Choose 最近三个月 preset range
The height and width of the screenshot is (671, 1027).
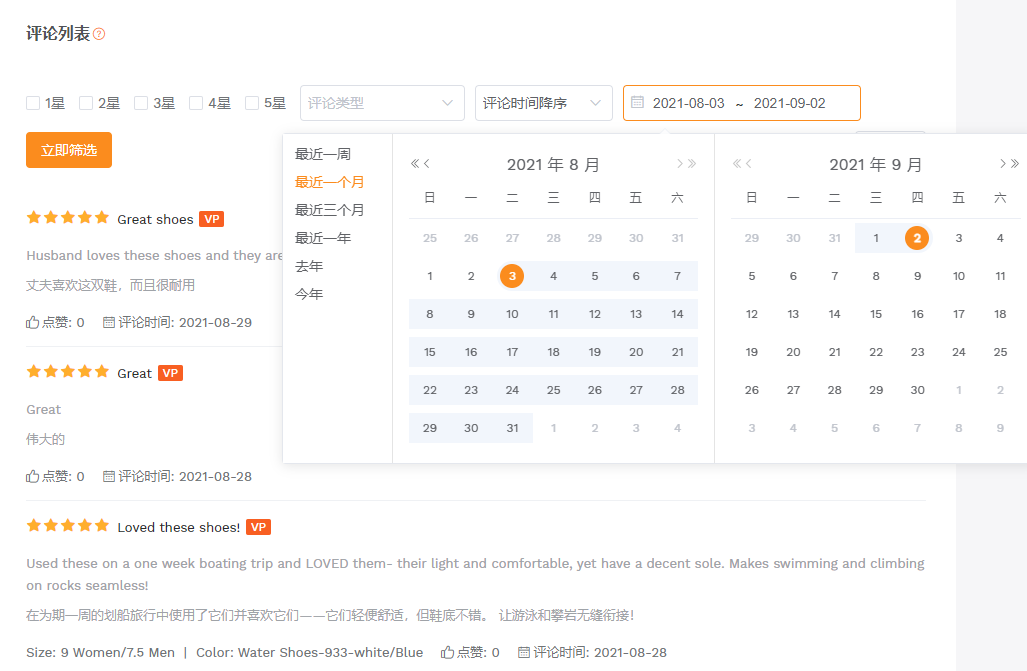pyautogui.click(x=329, y=210)
